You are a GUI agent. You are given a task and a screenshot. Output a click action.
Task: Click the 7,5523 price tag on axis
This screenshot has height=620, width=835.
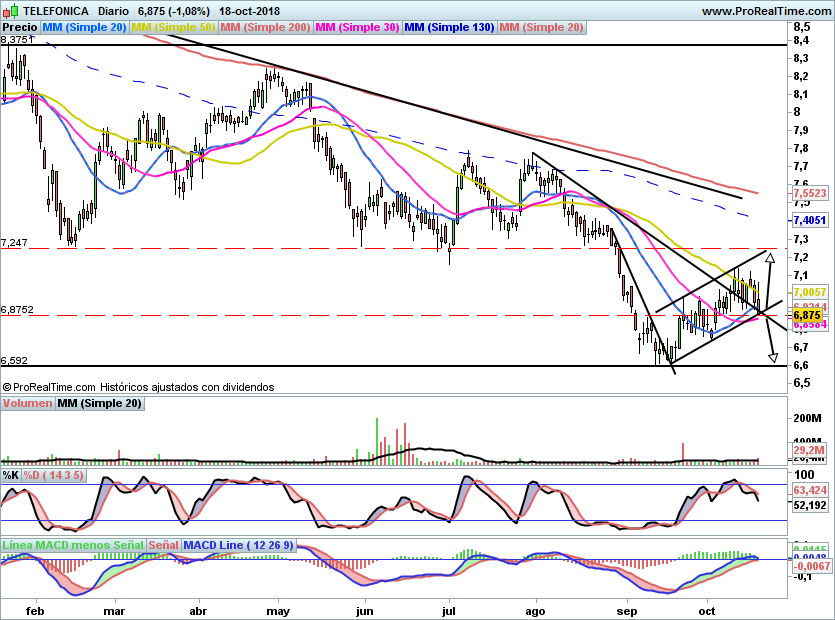click(810, 193)
